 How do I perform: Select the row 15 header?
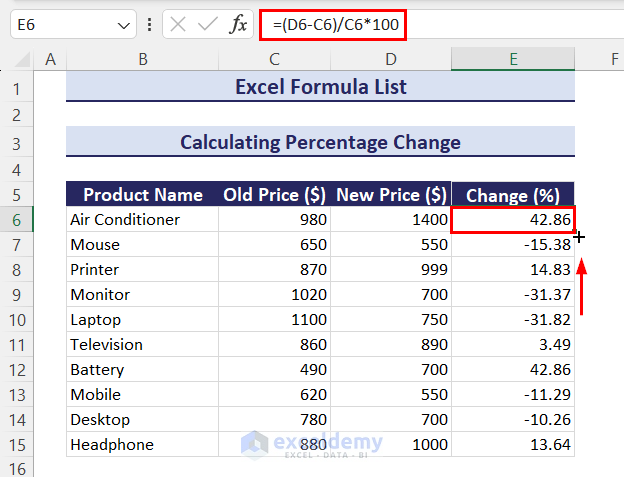pos(17,444)
